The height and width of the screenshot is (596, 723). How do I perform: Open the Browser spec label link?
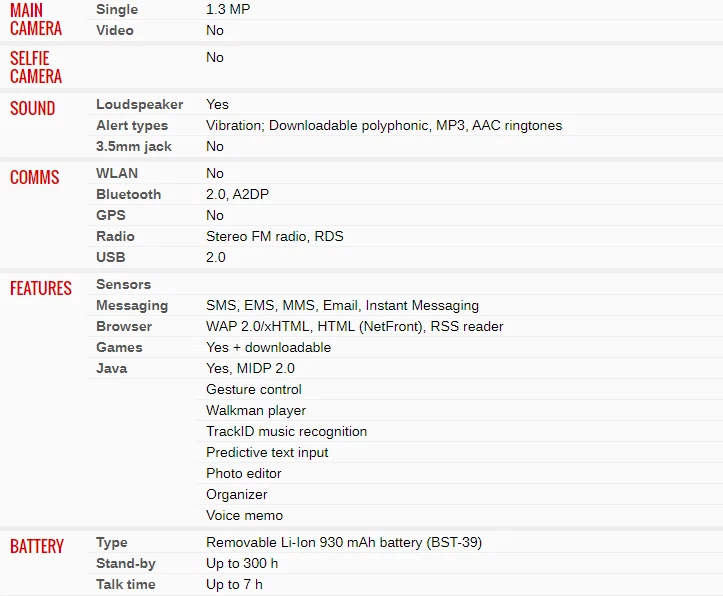(x=124, y=326)
